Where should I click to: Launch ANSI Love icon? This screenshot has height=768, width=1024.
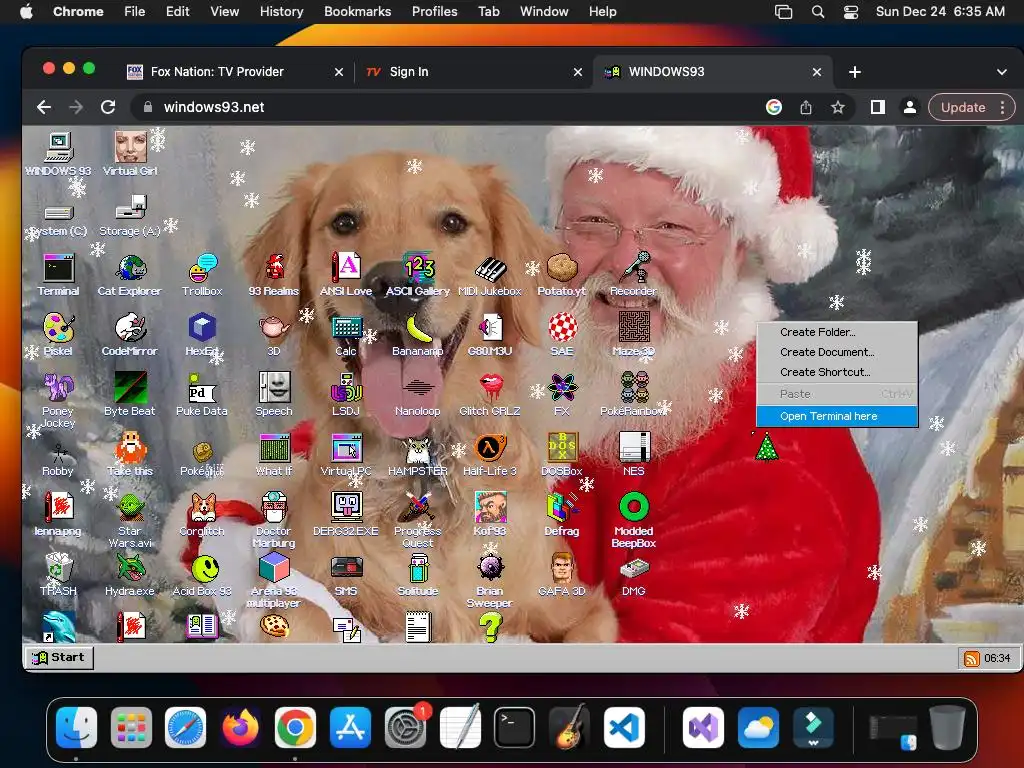coord(345,274)
